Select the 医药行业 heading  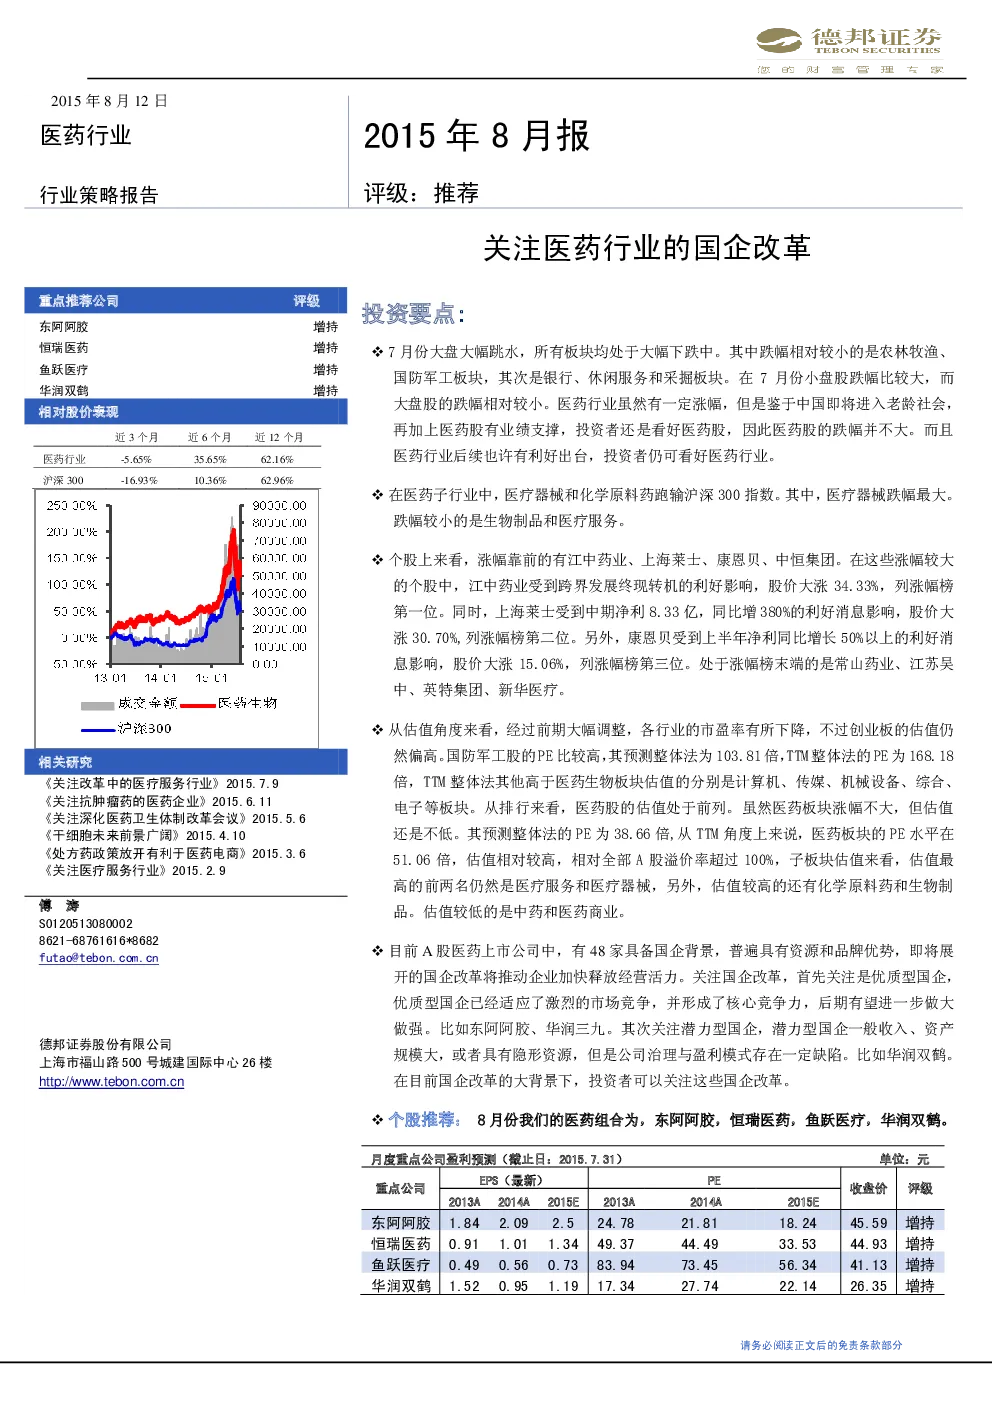click(x=86, y=135)
